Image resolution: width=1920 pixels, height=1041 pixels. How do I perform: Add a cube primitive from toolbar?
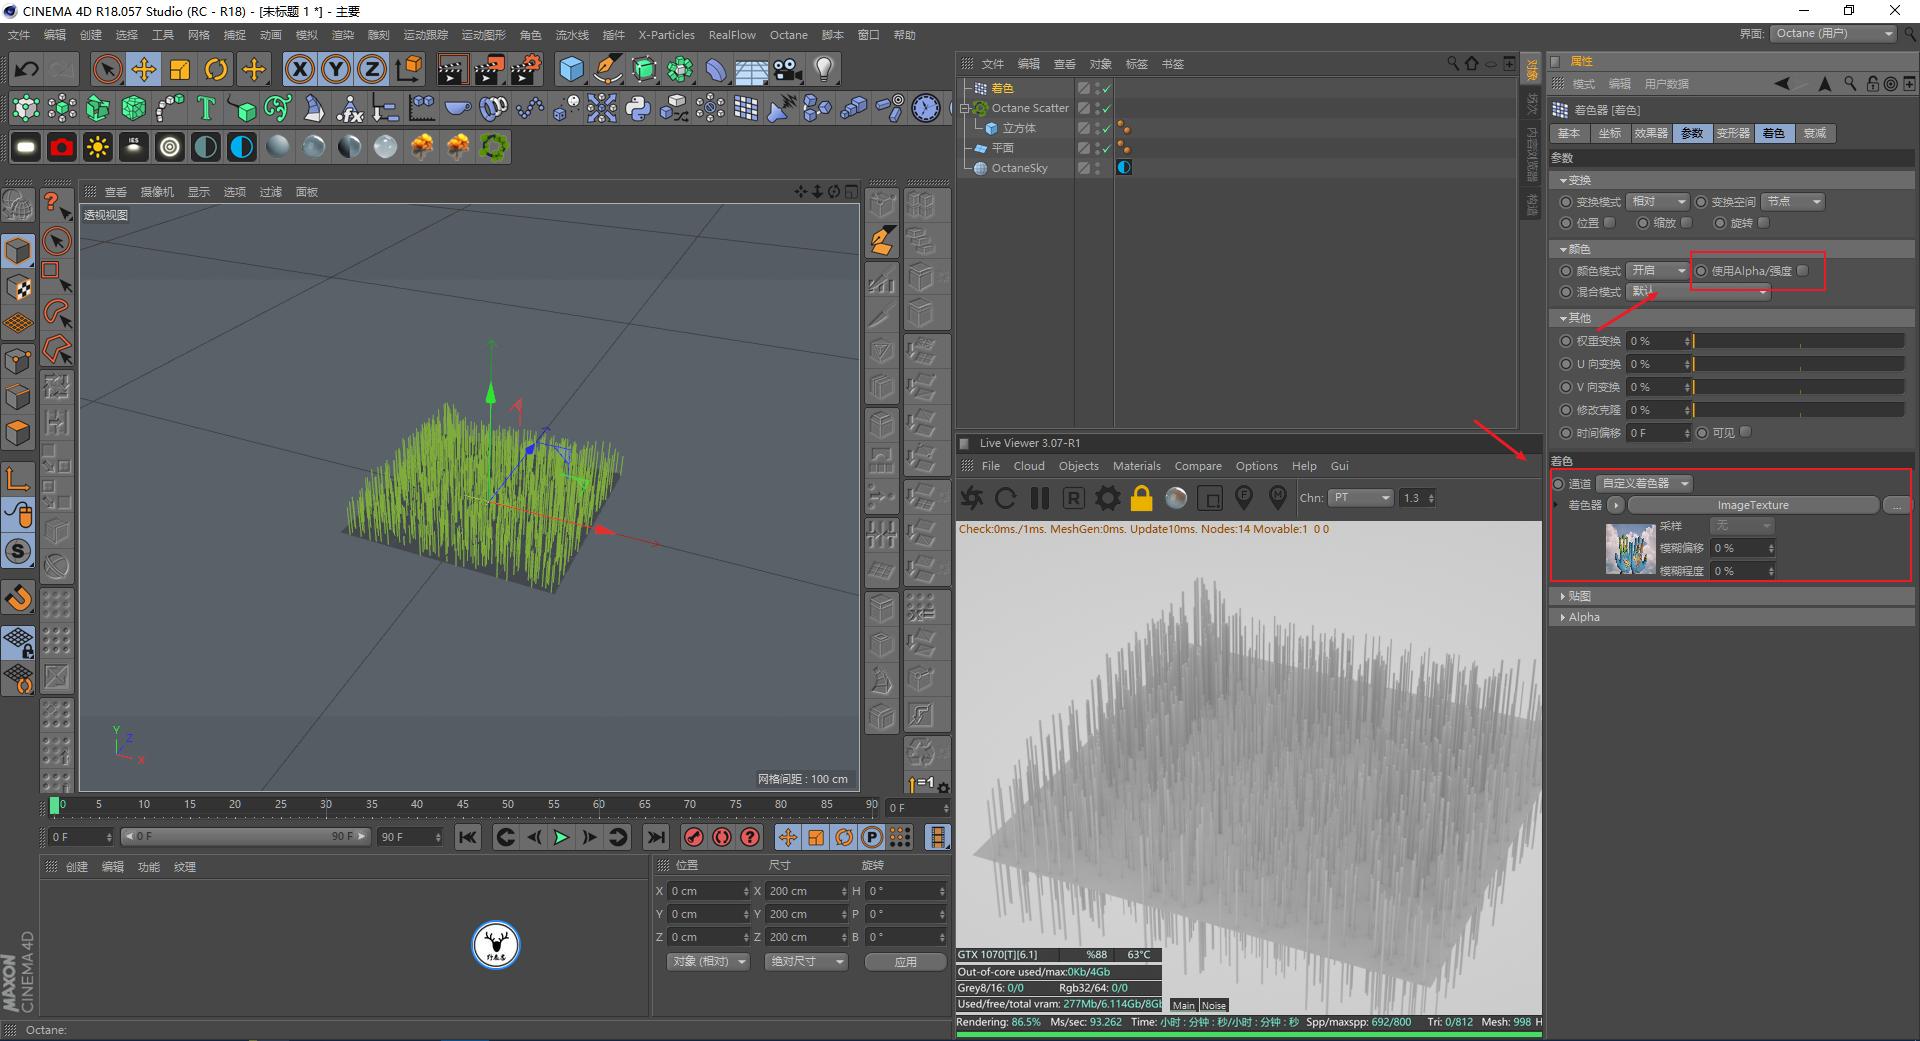571,69
